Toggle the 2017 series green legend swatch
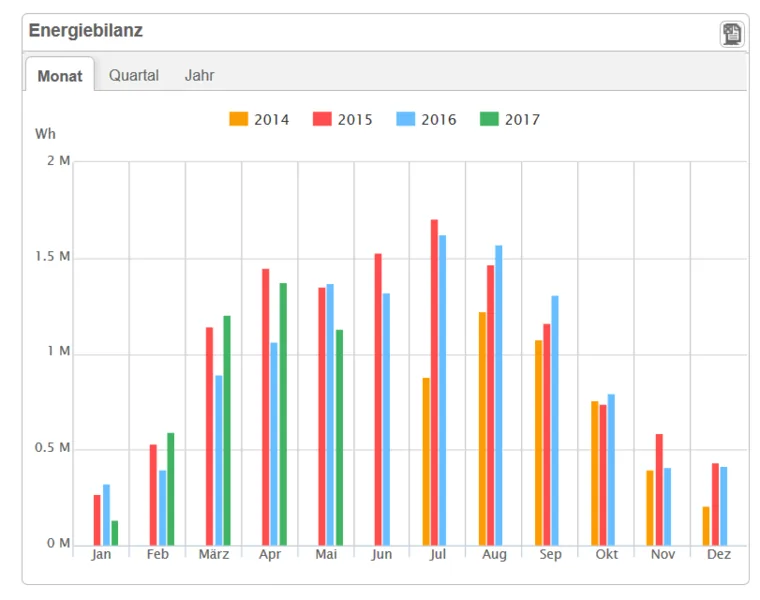760x600 pixels. pos(489,119)
